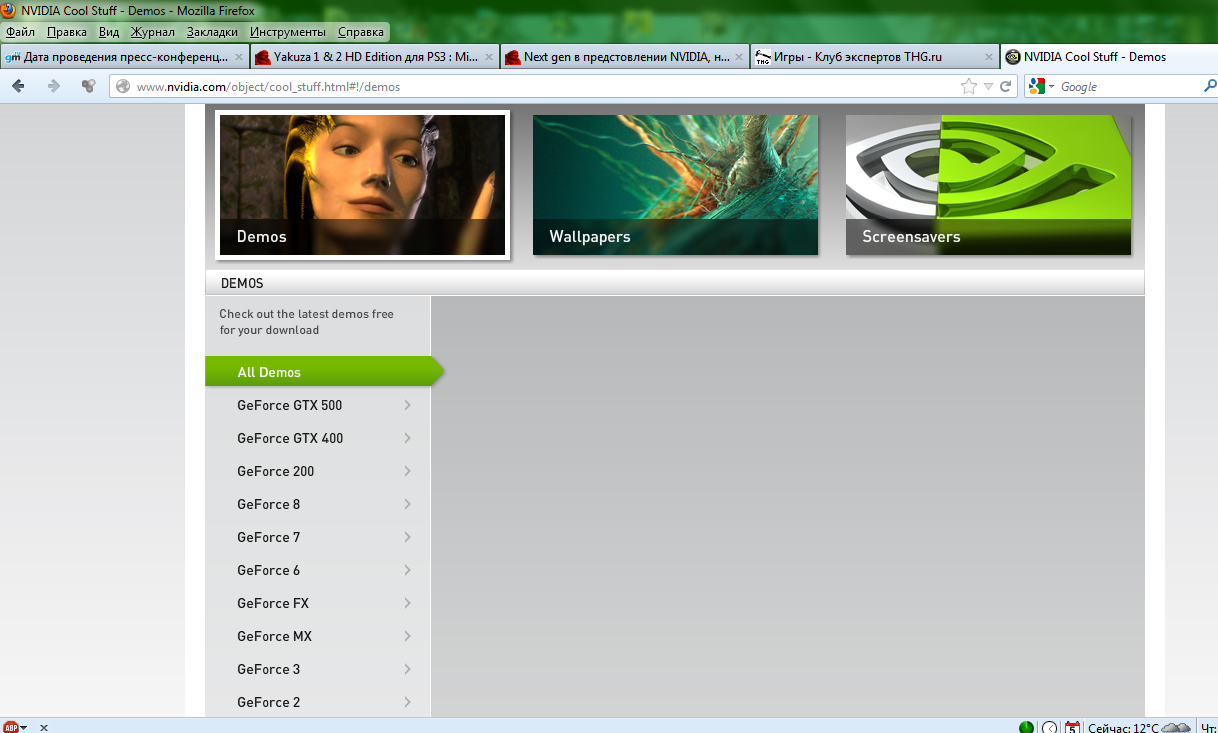Screen dimensions: 1218x733
Task: Click the Google search engine icon
Action: pos(1036,87)
